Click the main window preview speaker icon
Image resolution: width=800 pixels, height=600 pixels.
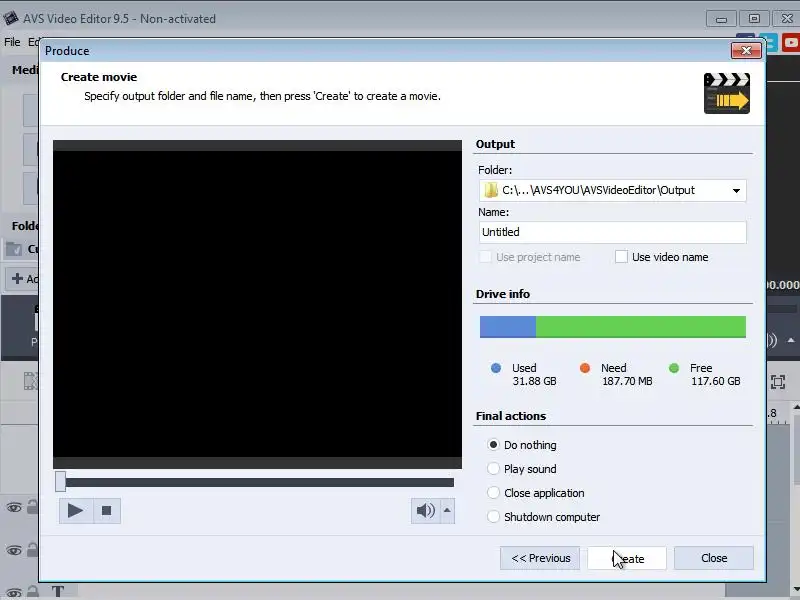click(772, 340)
